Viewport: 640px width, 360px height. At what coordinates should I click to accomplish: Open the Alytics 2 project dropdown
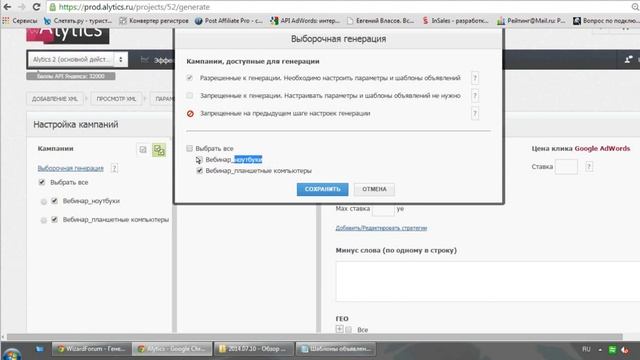click(x=78, y=60)
